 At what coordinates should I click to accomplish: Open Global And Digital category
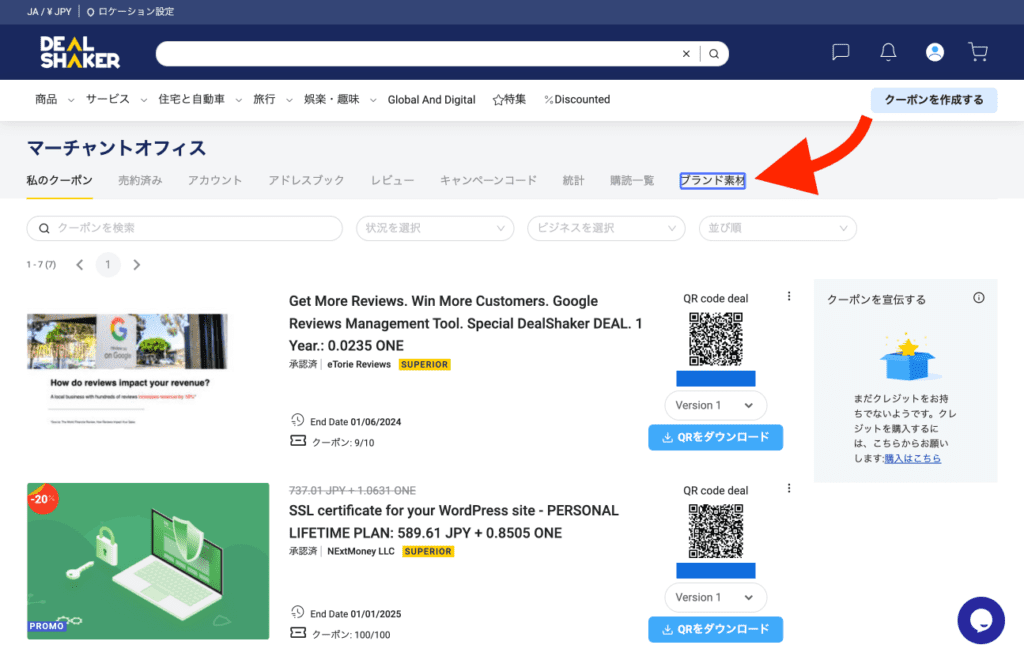431,100
